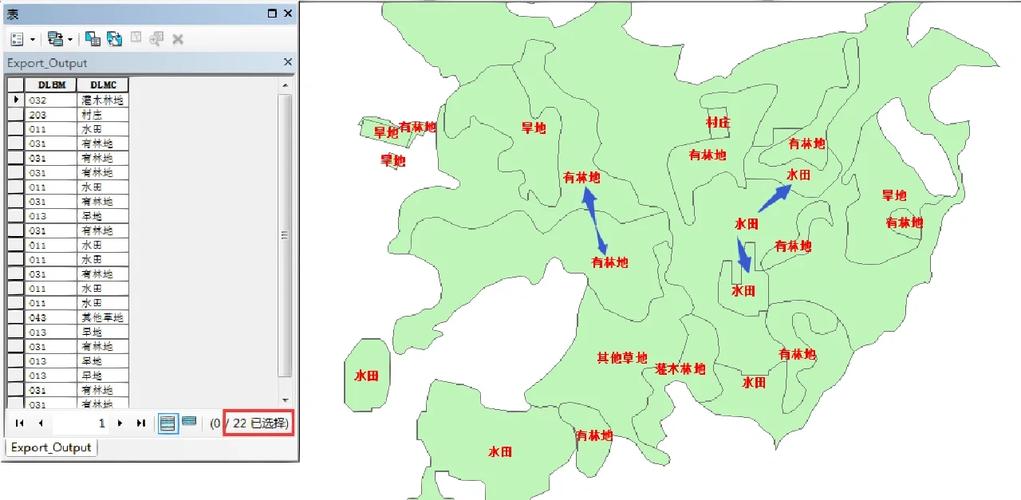Click the table scrollbar up arrow
The width and height of the screenshot is (1021, 500).
[285, 85]
